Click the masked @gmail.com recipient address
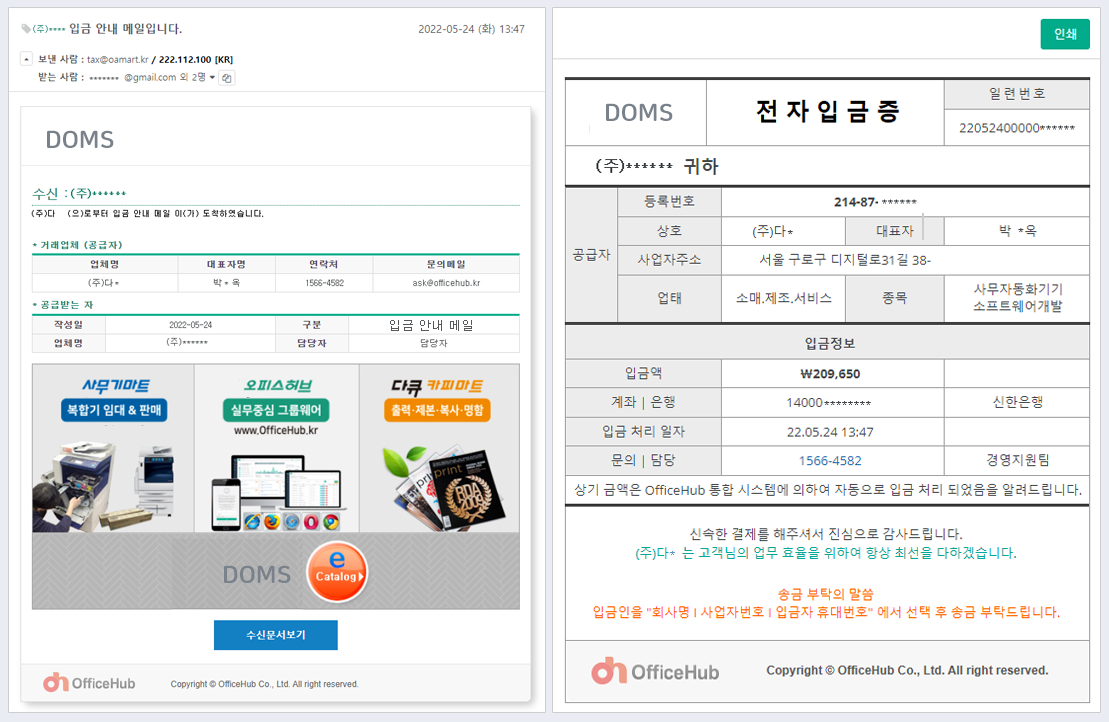This screenshot has height=722, width=1109. (x=133, y=77)
